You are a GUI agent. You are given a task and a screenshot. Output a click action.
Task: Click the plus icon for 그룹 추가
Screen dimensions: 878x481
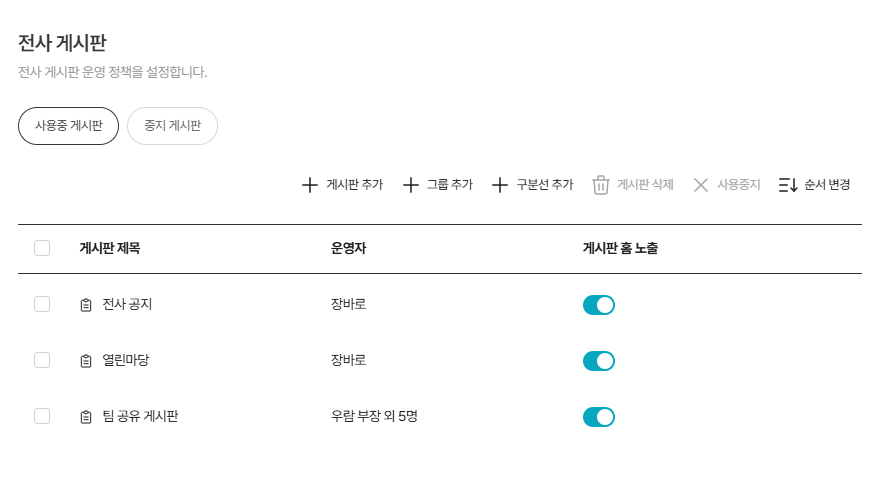pyautogui.click(x=410, y=185)
